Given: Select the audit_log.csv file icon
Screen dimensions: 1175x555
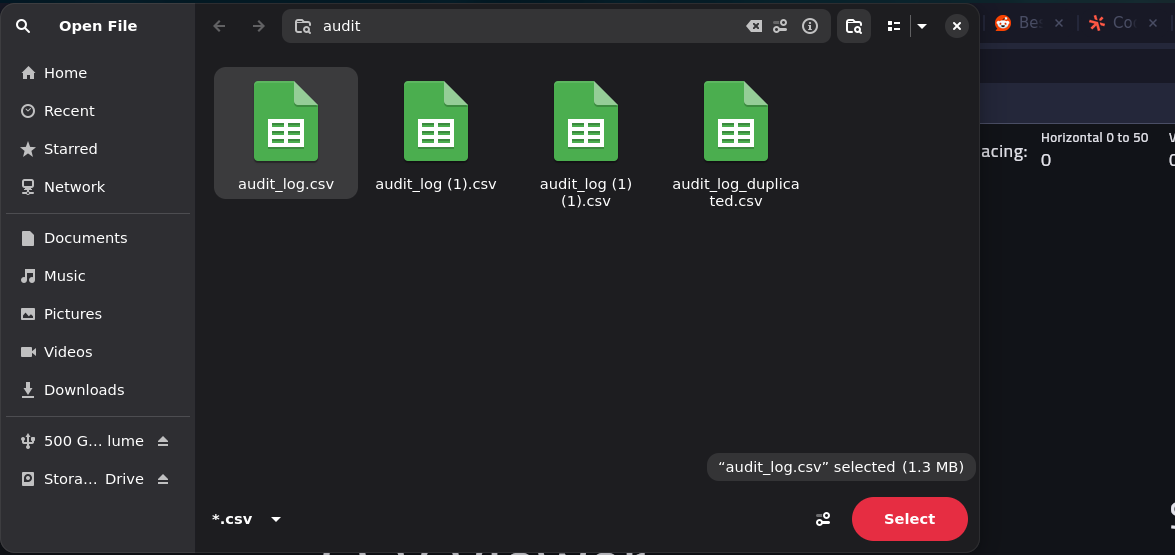Looking at the screenshot, I should coord(286,121).
